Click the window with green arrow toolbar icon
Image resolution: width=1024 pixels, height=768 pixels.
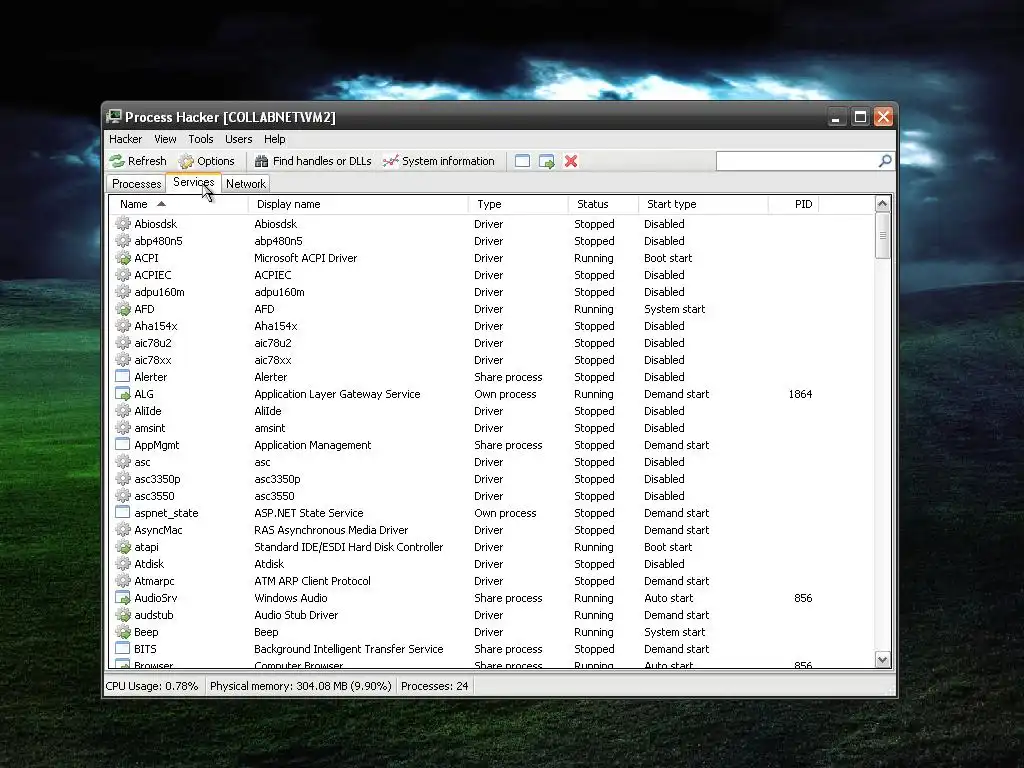(547, 161)
